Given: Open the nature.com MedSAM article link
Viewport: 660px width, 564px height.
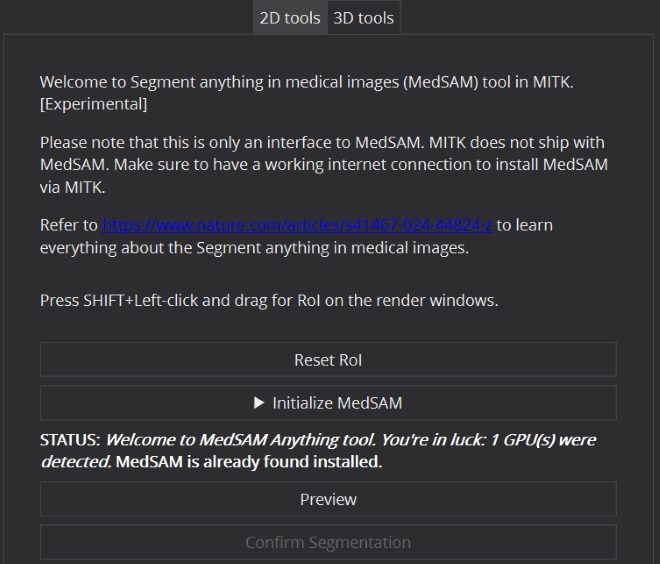Looking at the screenshot, I should (x=297, y=225).
